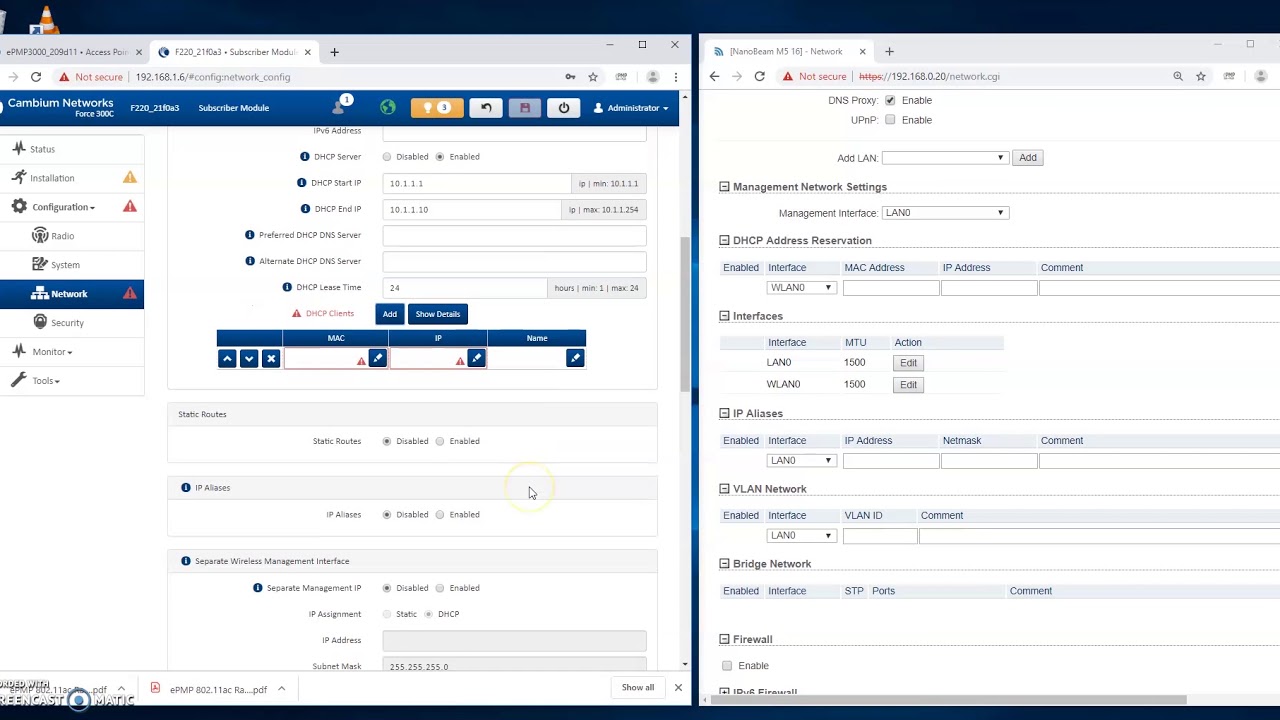Click the pencil edit icon in Name column
1280x720 pixels.
575,358
